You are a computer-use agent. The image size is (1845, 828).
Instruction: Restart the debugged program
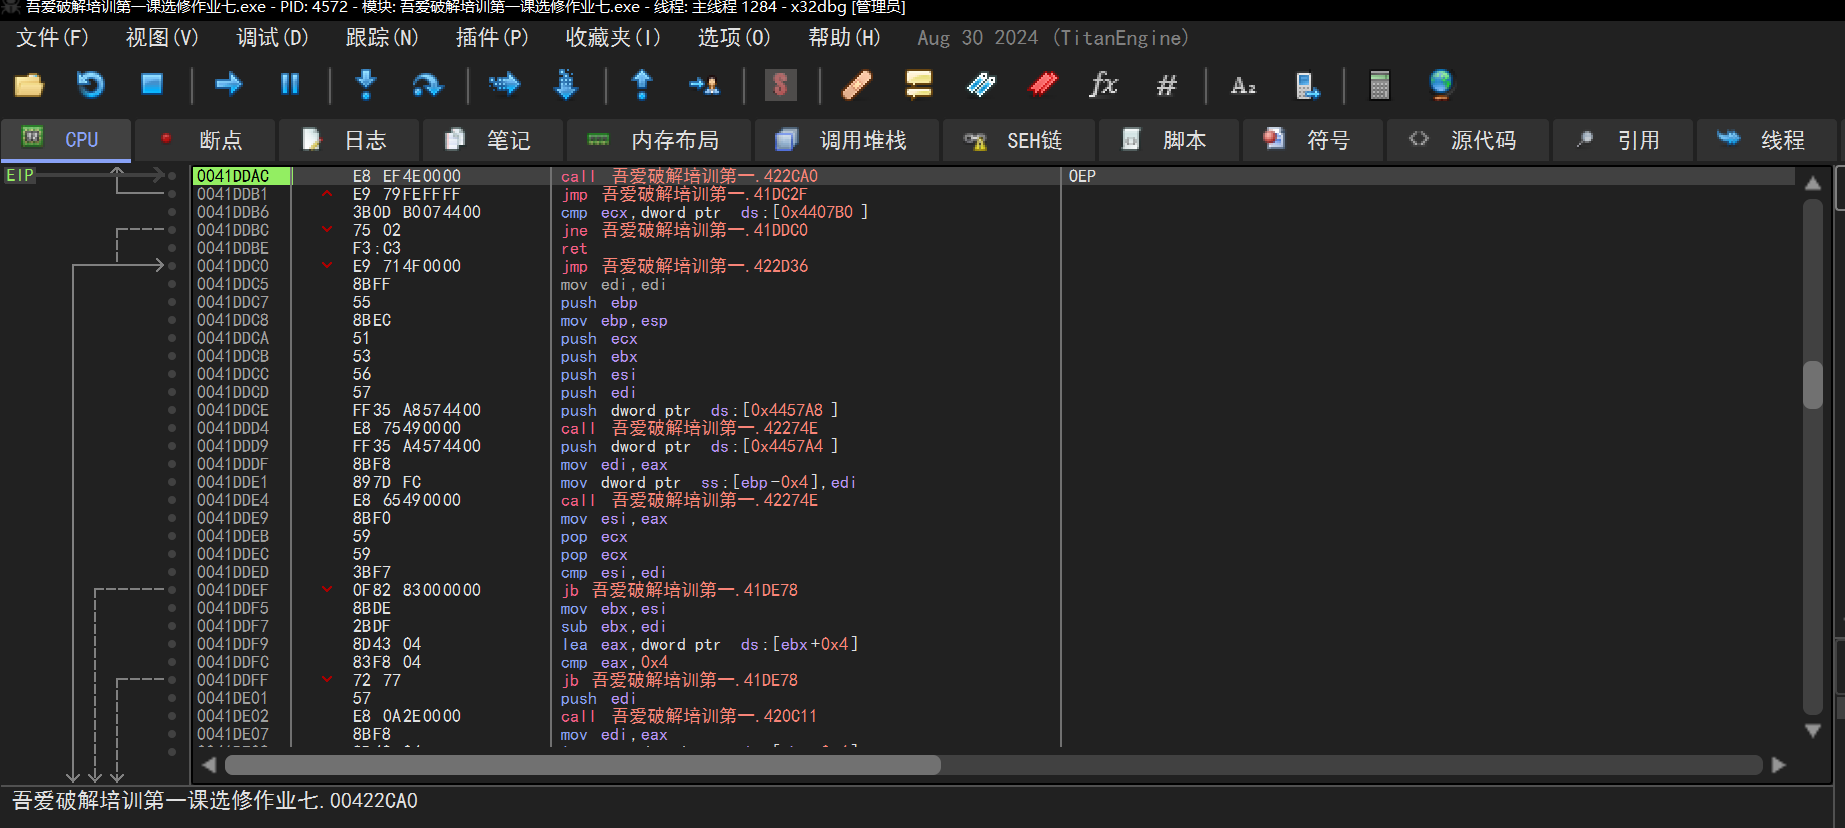click(x=91, y=85)
